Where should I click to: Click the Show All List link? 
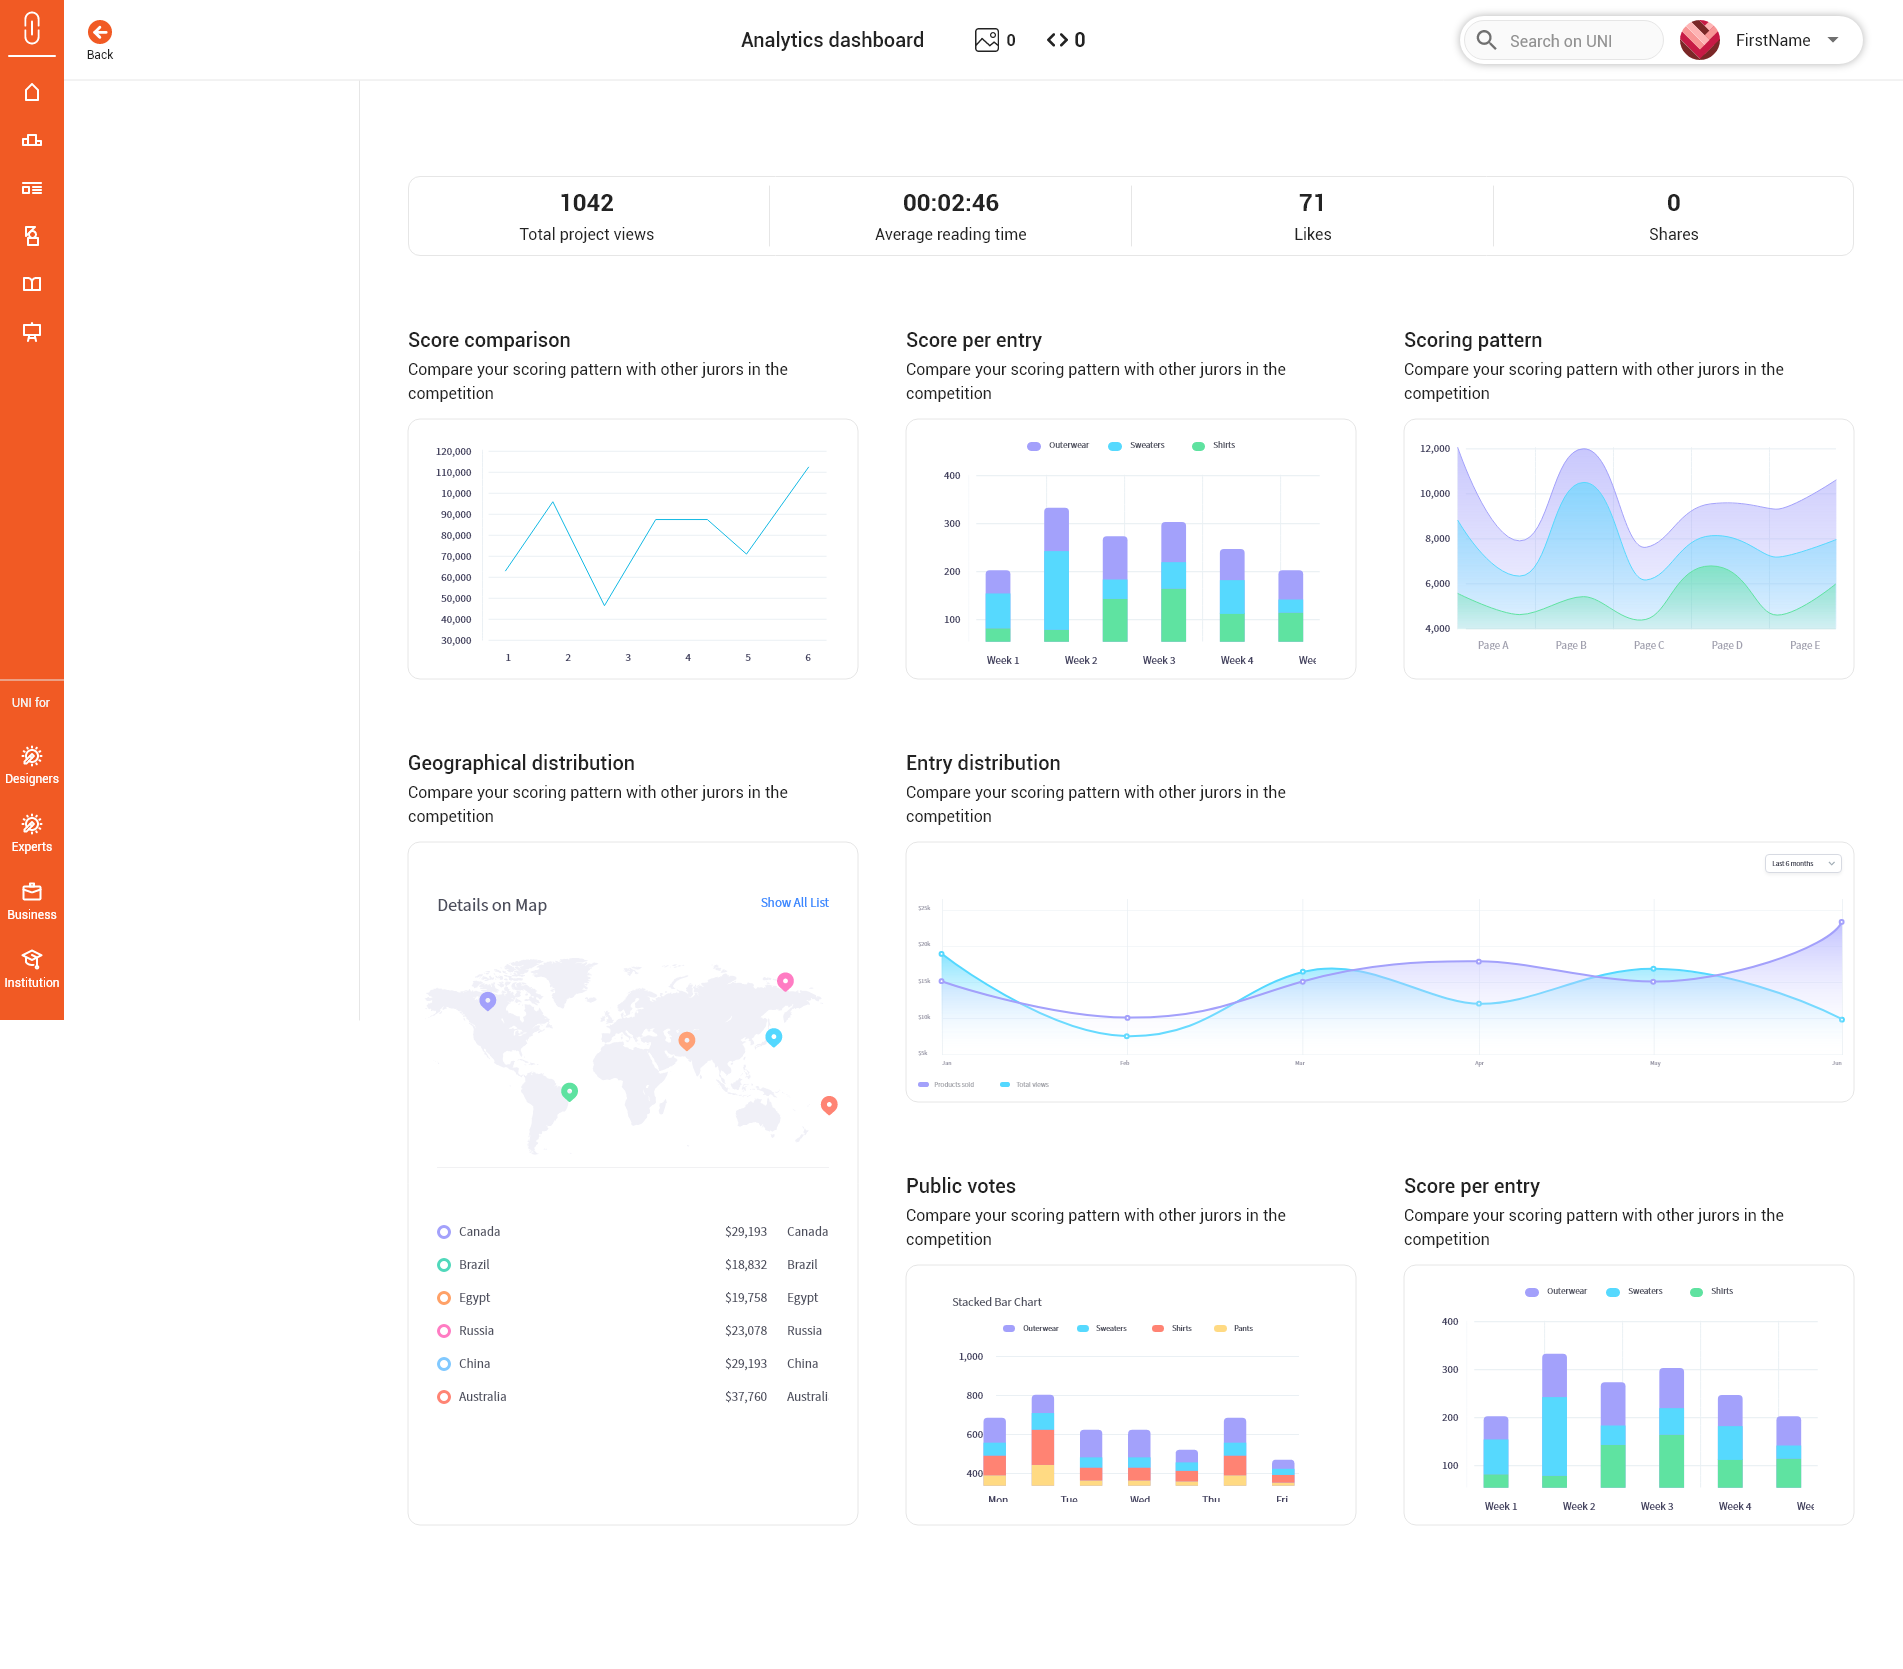click(x=795, y=902)
